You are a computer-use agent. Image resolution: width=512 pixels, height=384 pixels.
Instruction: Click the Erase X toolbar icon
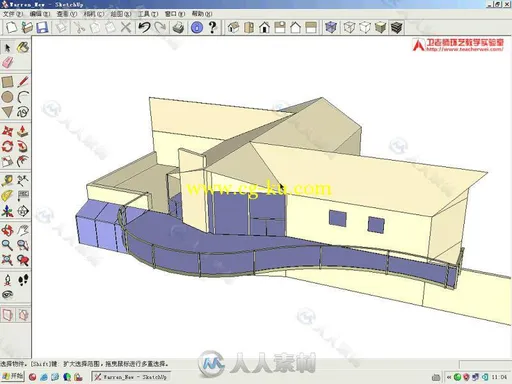(126, 27)
